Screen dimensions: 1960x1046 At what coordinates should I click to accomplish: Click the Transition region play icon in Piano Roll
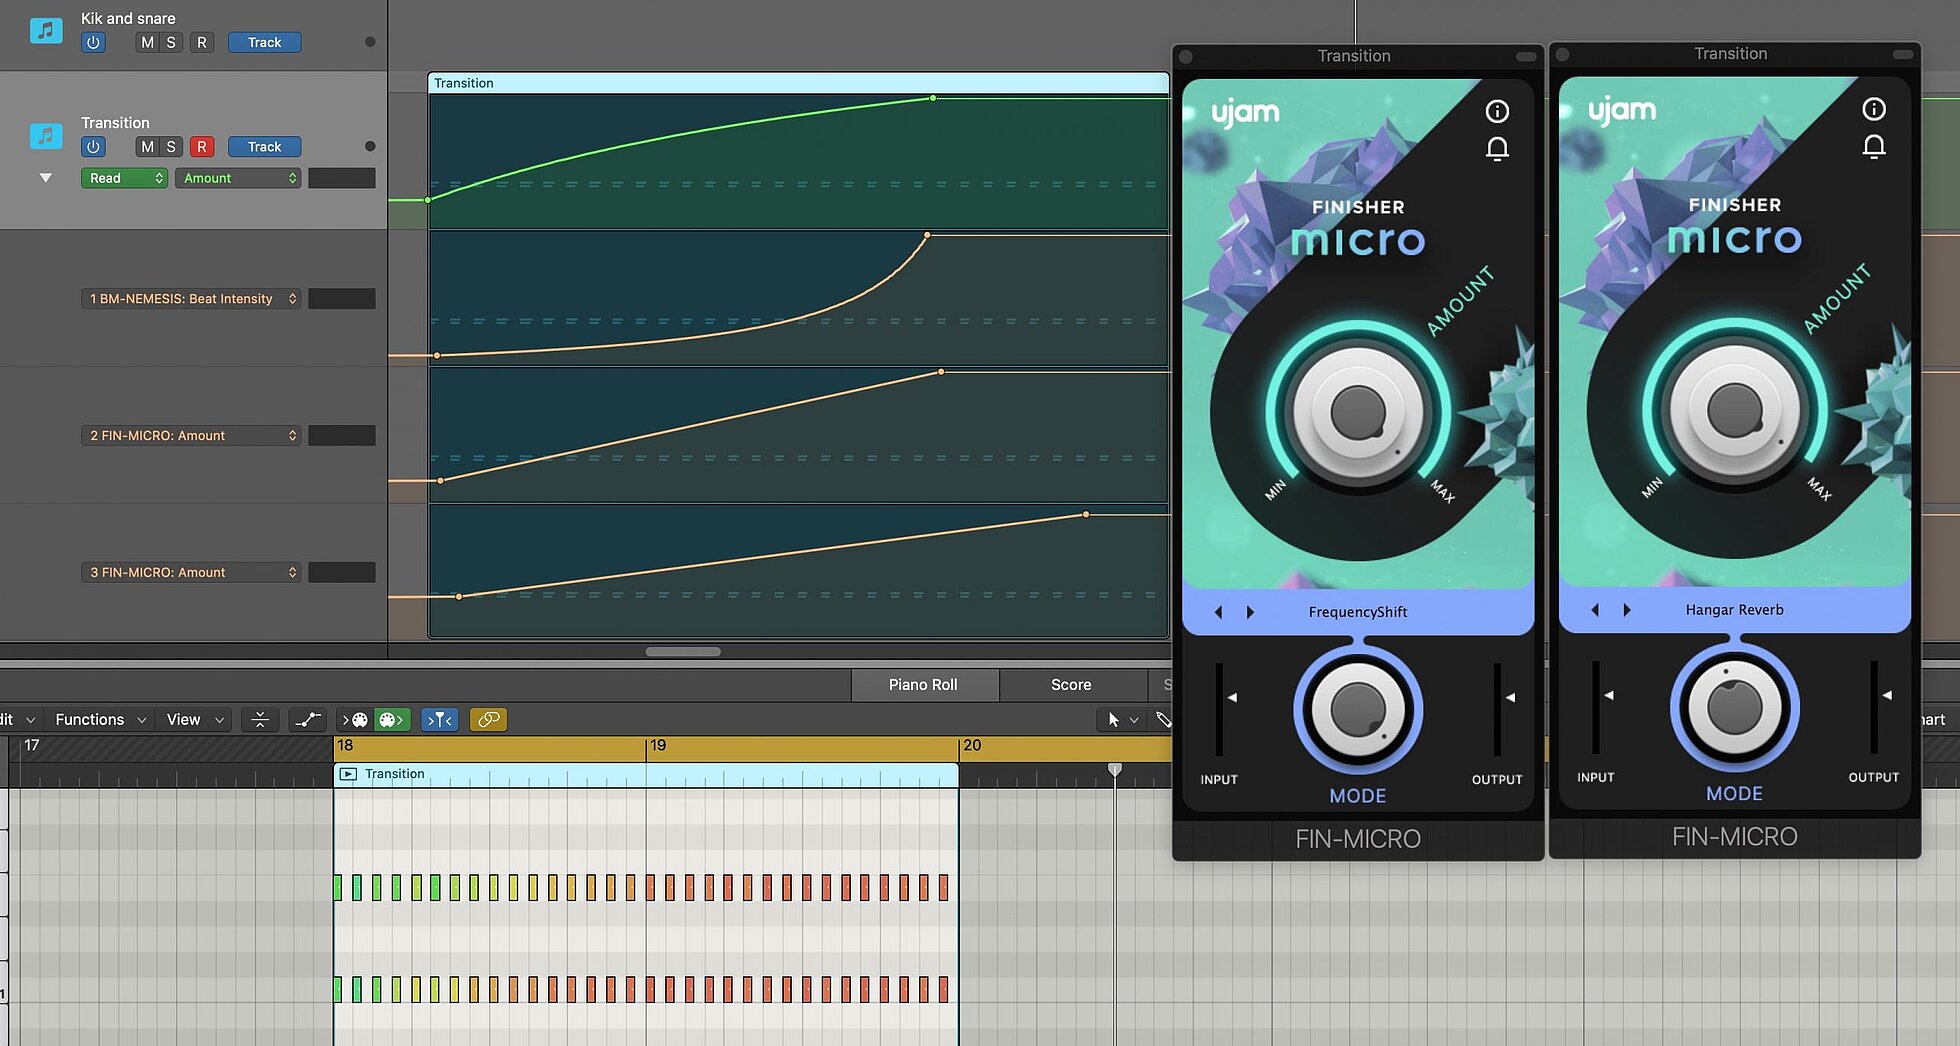(x=348, y=774)
